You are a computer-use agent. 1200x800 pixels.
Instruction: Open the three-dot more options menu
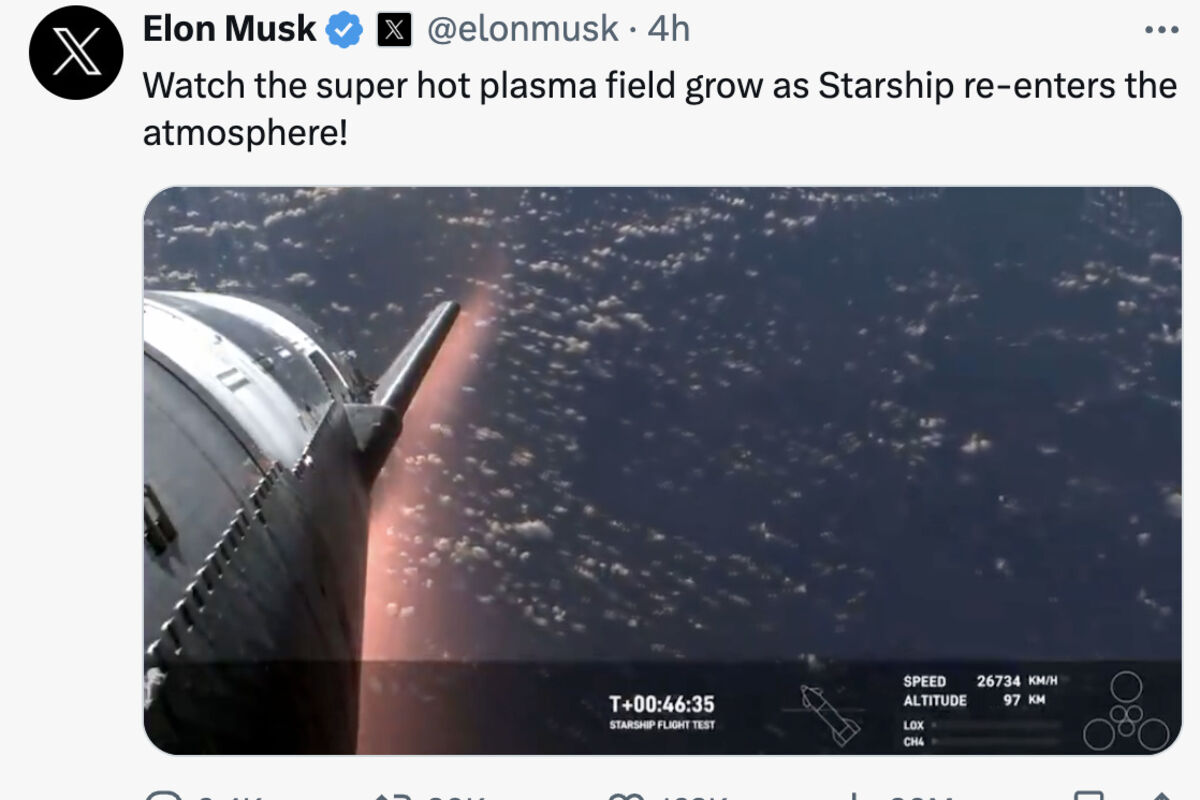[1161, 30]
